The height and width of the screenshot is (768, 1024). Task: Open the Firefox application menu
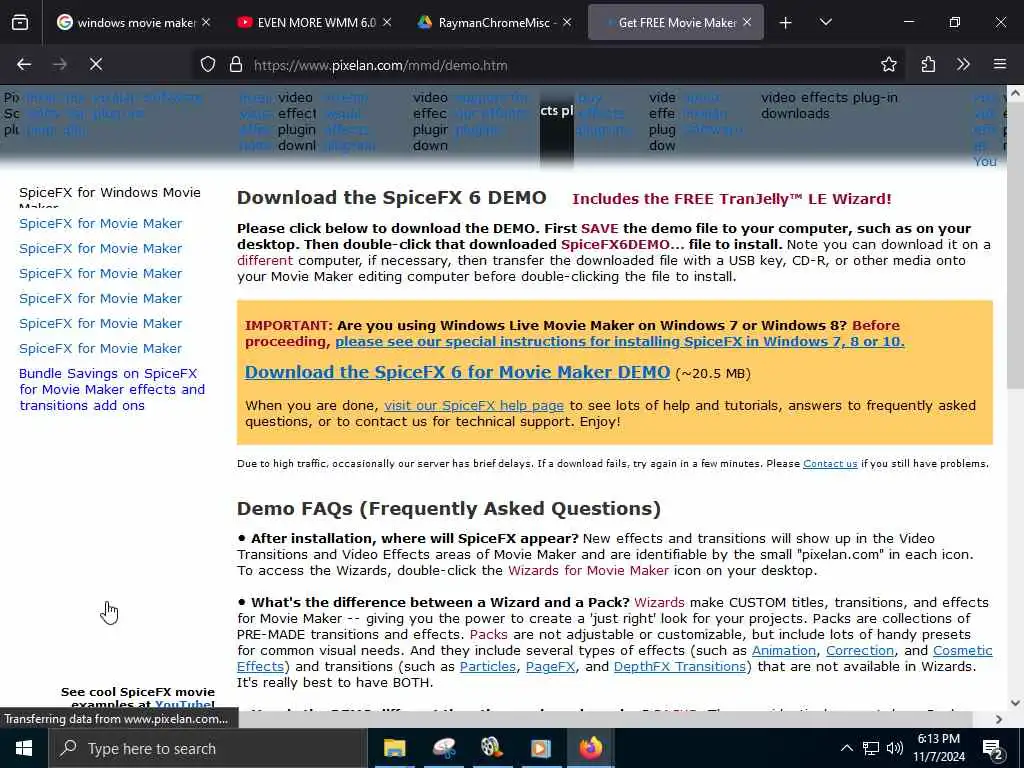point(1000,65)
